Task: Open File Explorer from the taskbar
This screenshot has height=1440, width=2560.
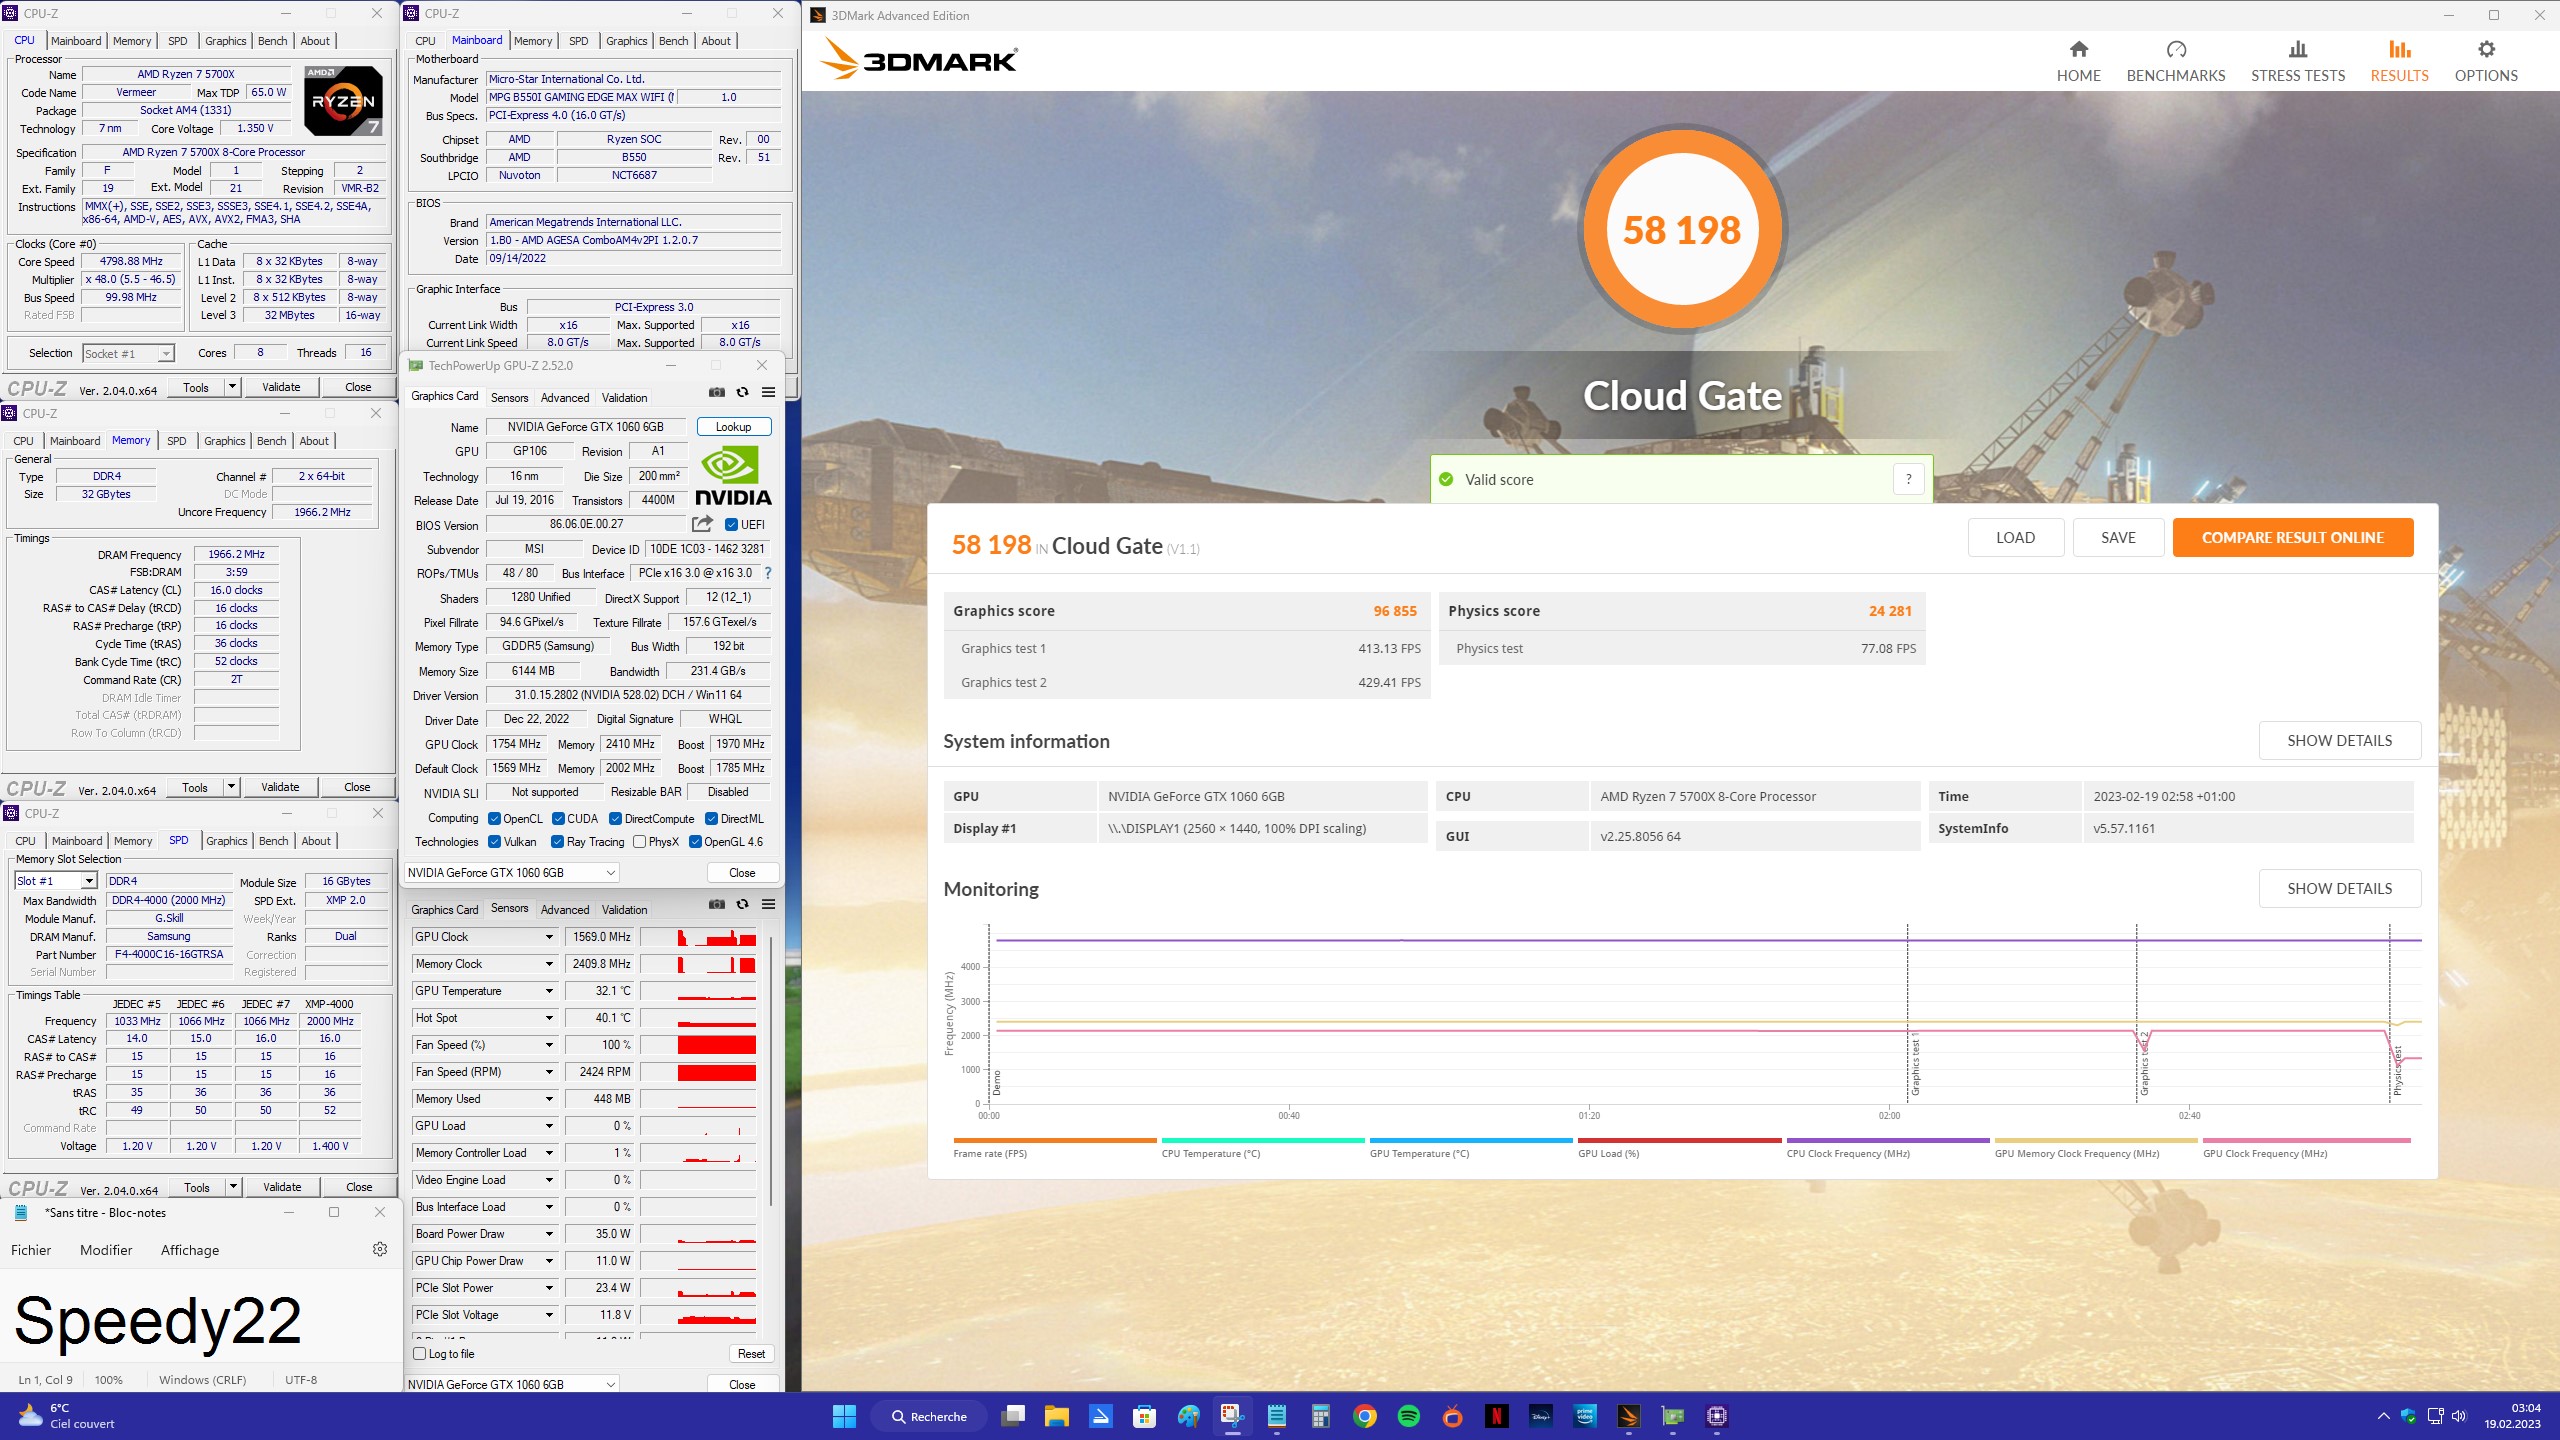Action: pos(1056,1416)
